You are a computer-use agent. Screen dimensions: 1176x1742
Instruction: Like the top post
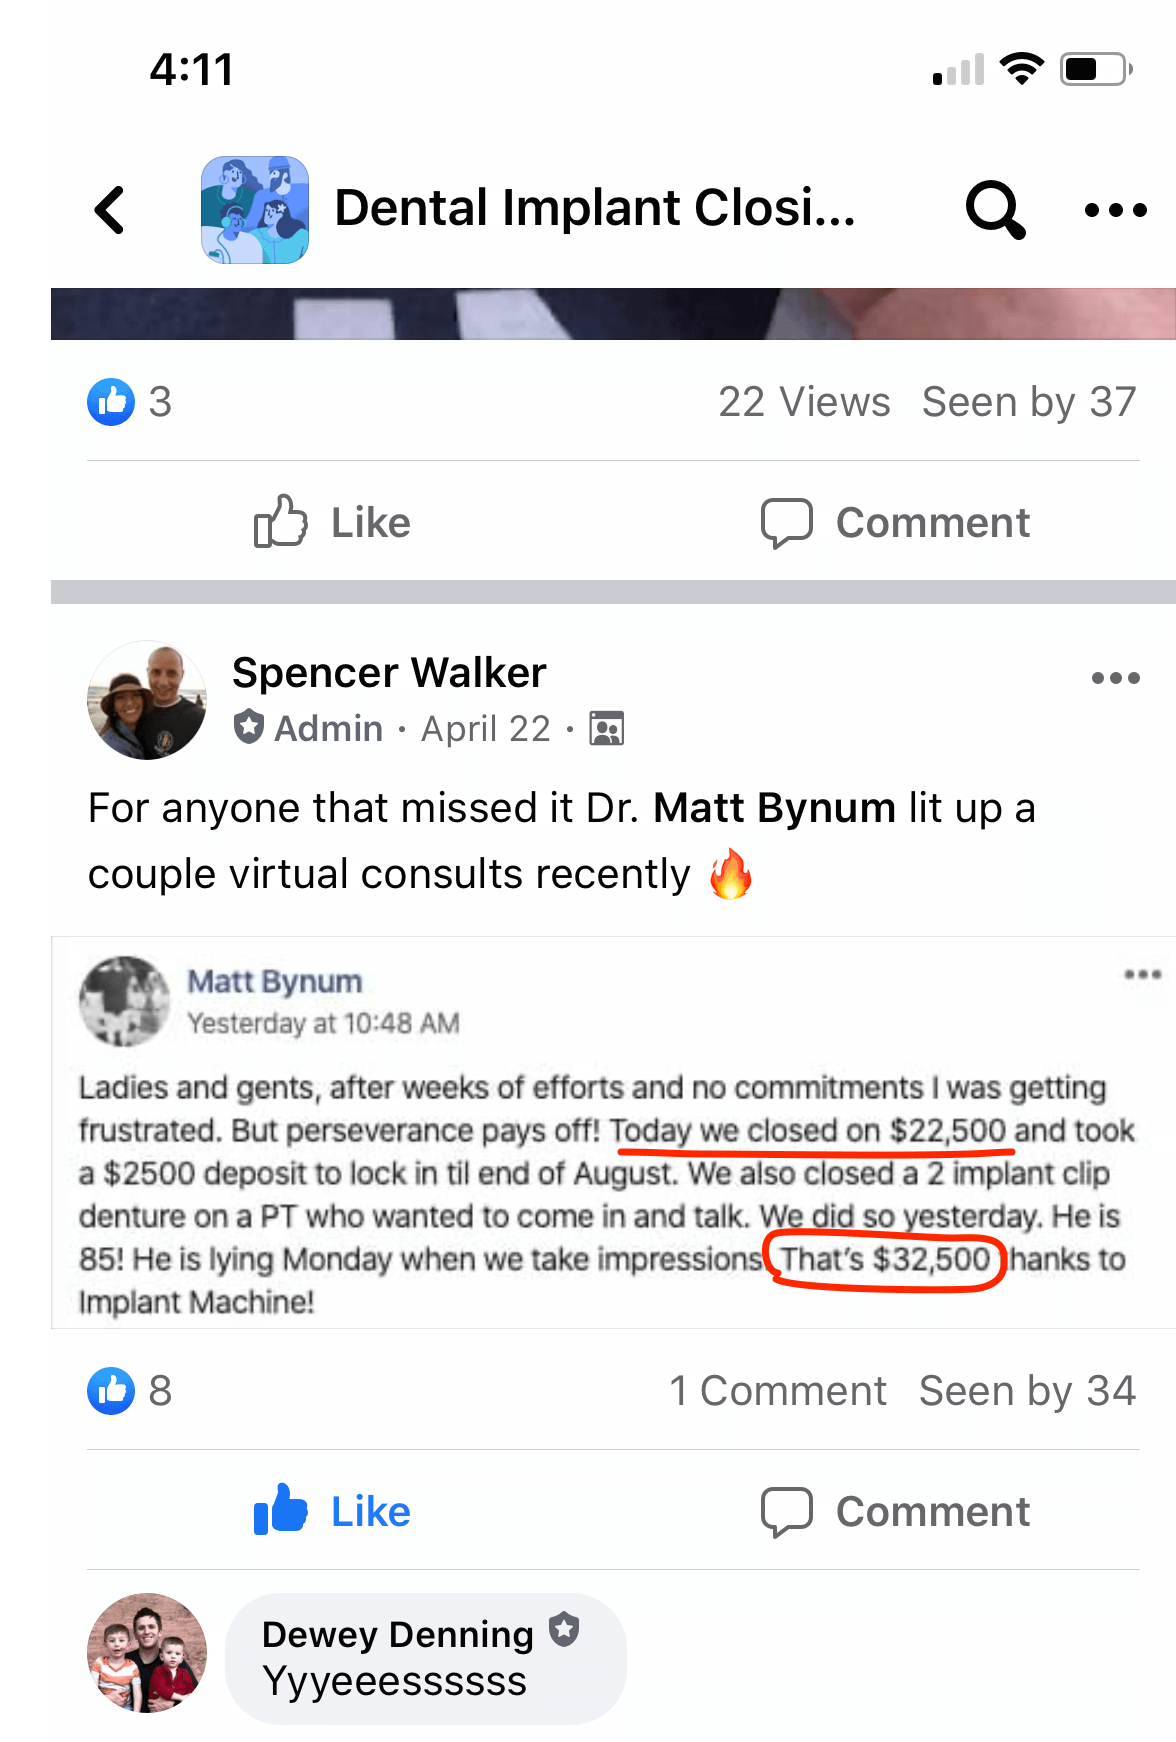[331, 522]
